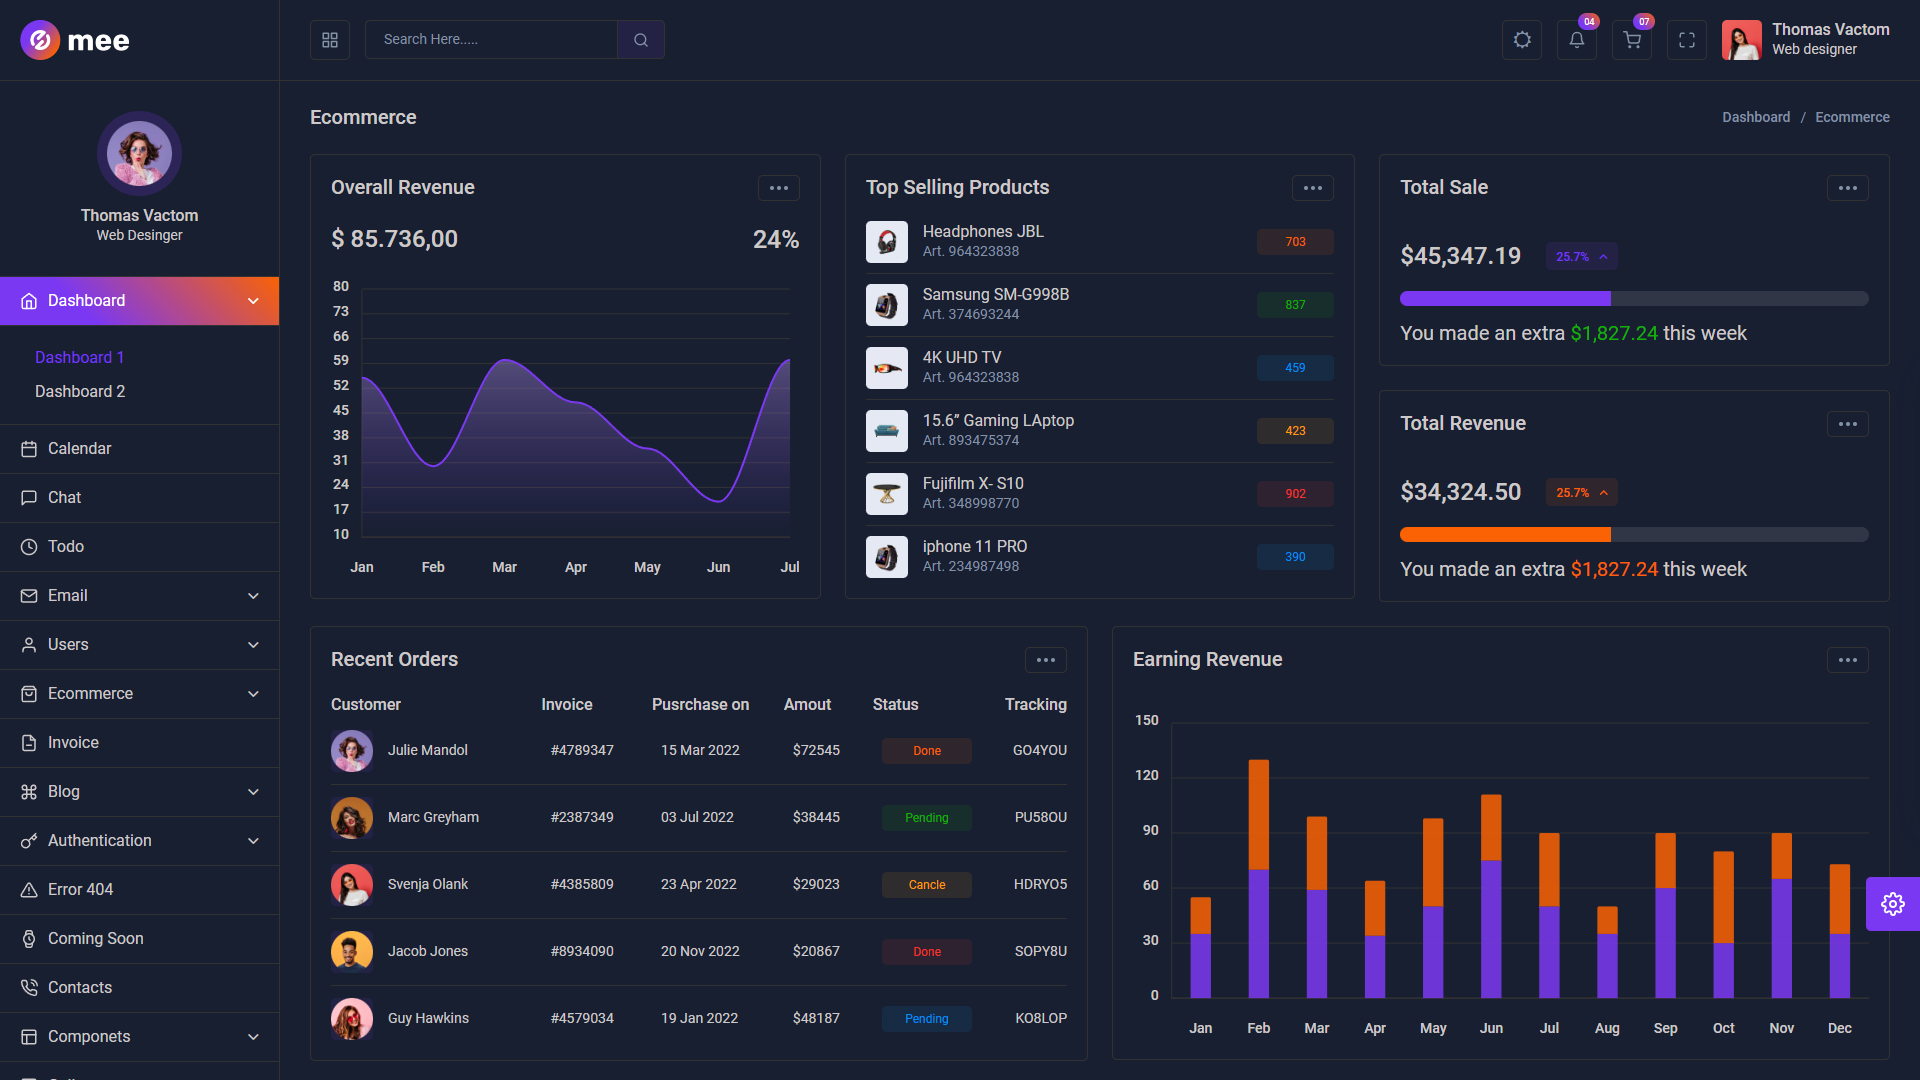Image resolution: width=1920 pixels, height=1080 pixels.
Task: Click the Search Here input field
Action: click(x=490, y=40)
